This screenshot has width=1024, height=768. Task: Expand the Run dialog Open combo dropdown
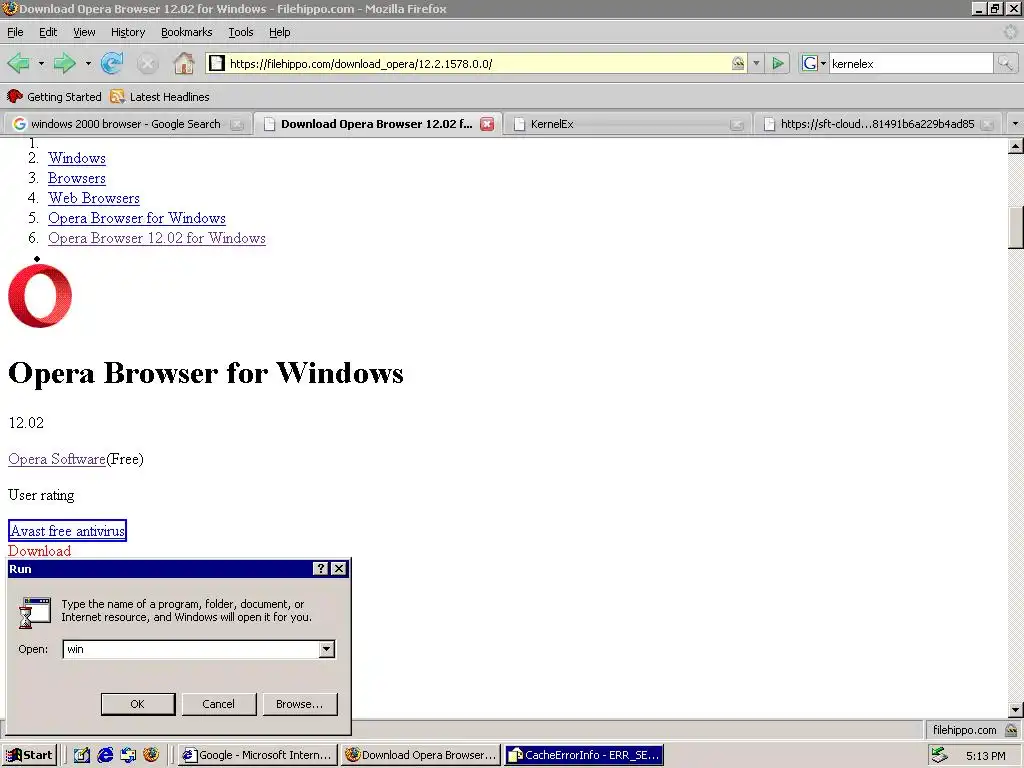pyautogui.click(x=327, y=649)
